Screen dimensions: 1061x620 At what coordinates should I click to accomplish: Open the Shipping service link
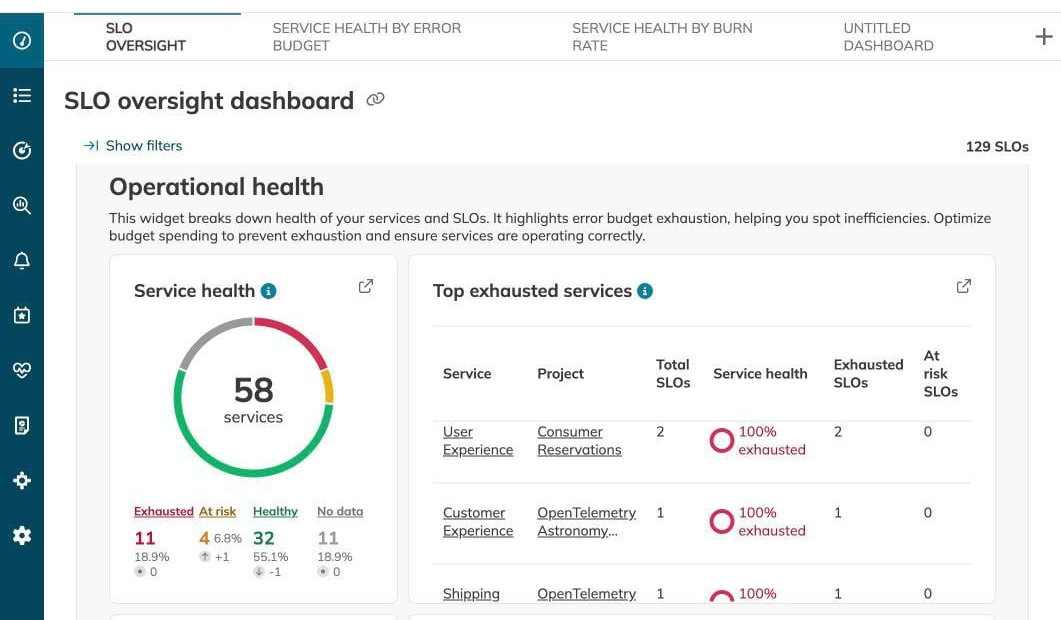(471, 594)
